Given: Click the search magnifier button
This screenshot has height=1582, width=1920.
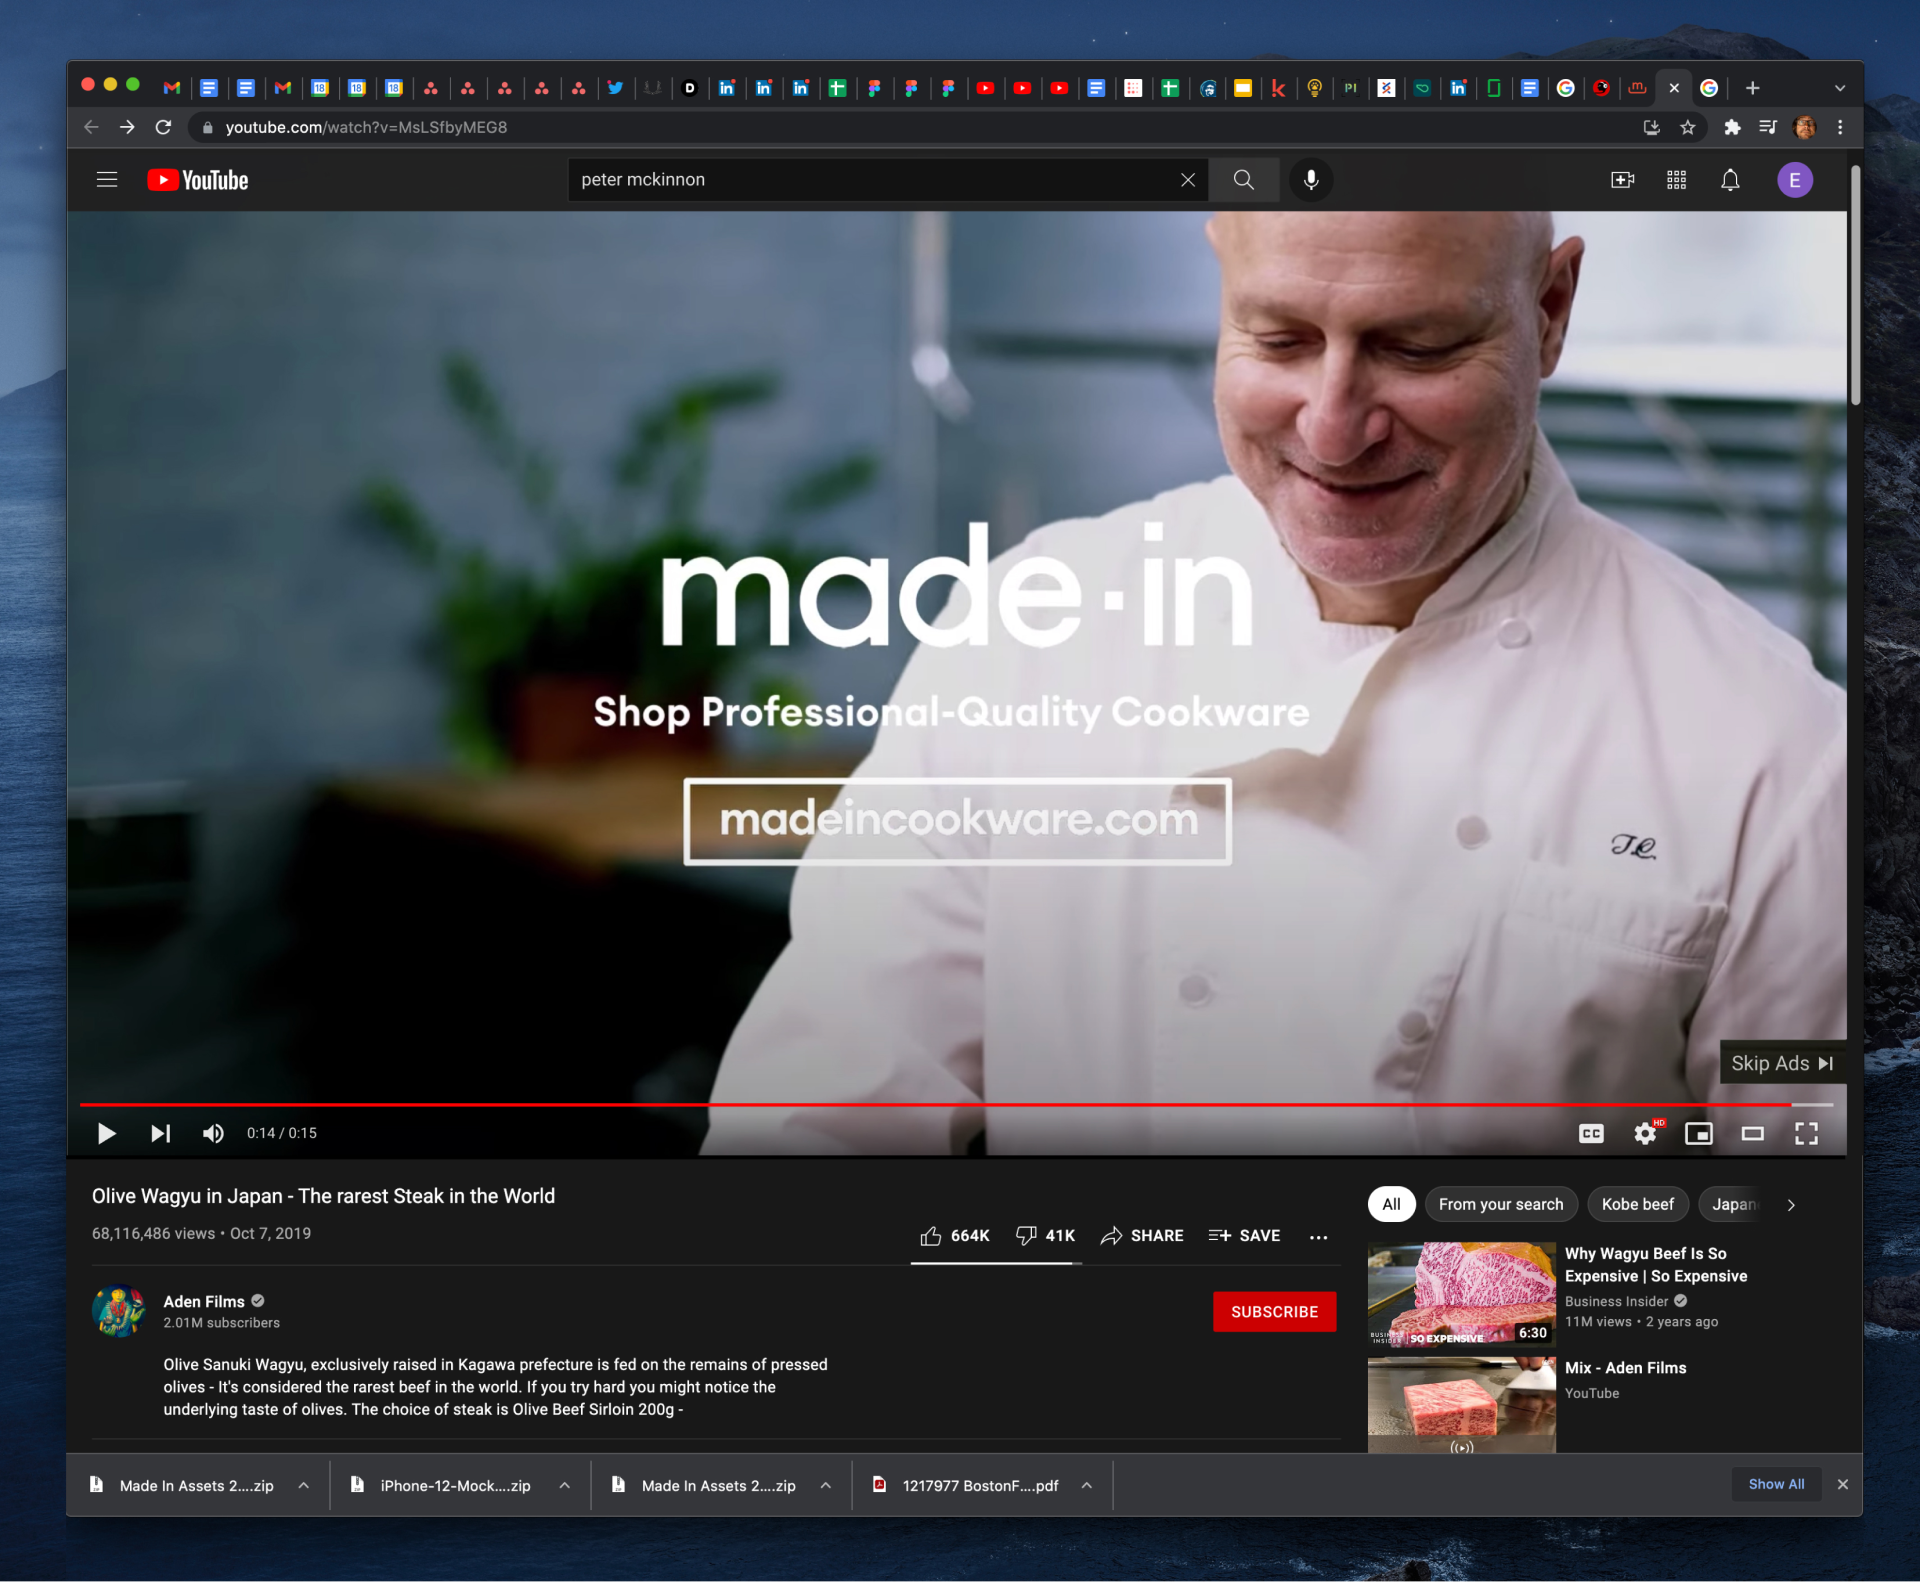Looking at the screenshot, I should tap(1243, 180).
